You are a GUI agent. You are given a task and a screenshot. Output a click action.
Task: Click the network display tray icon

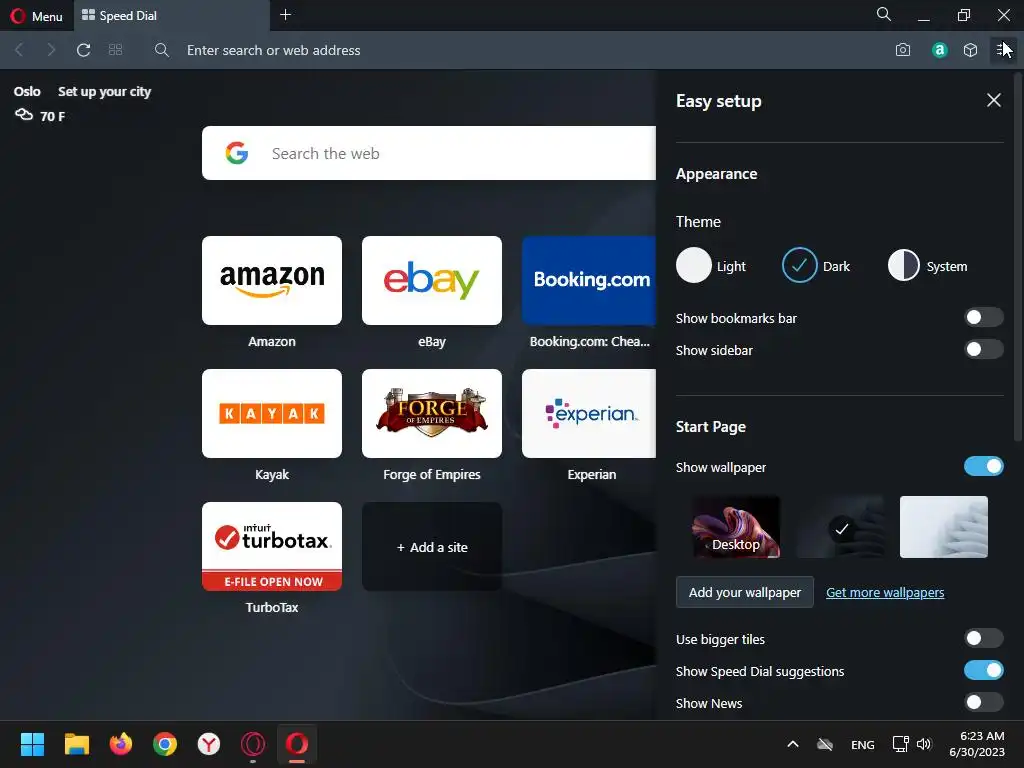point(901,744)
